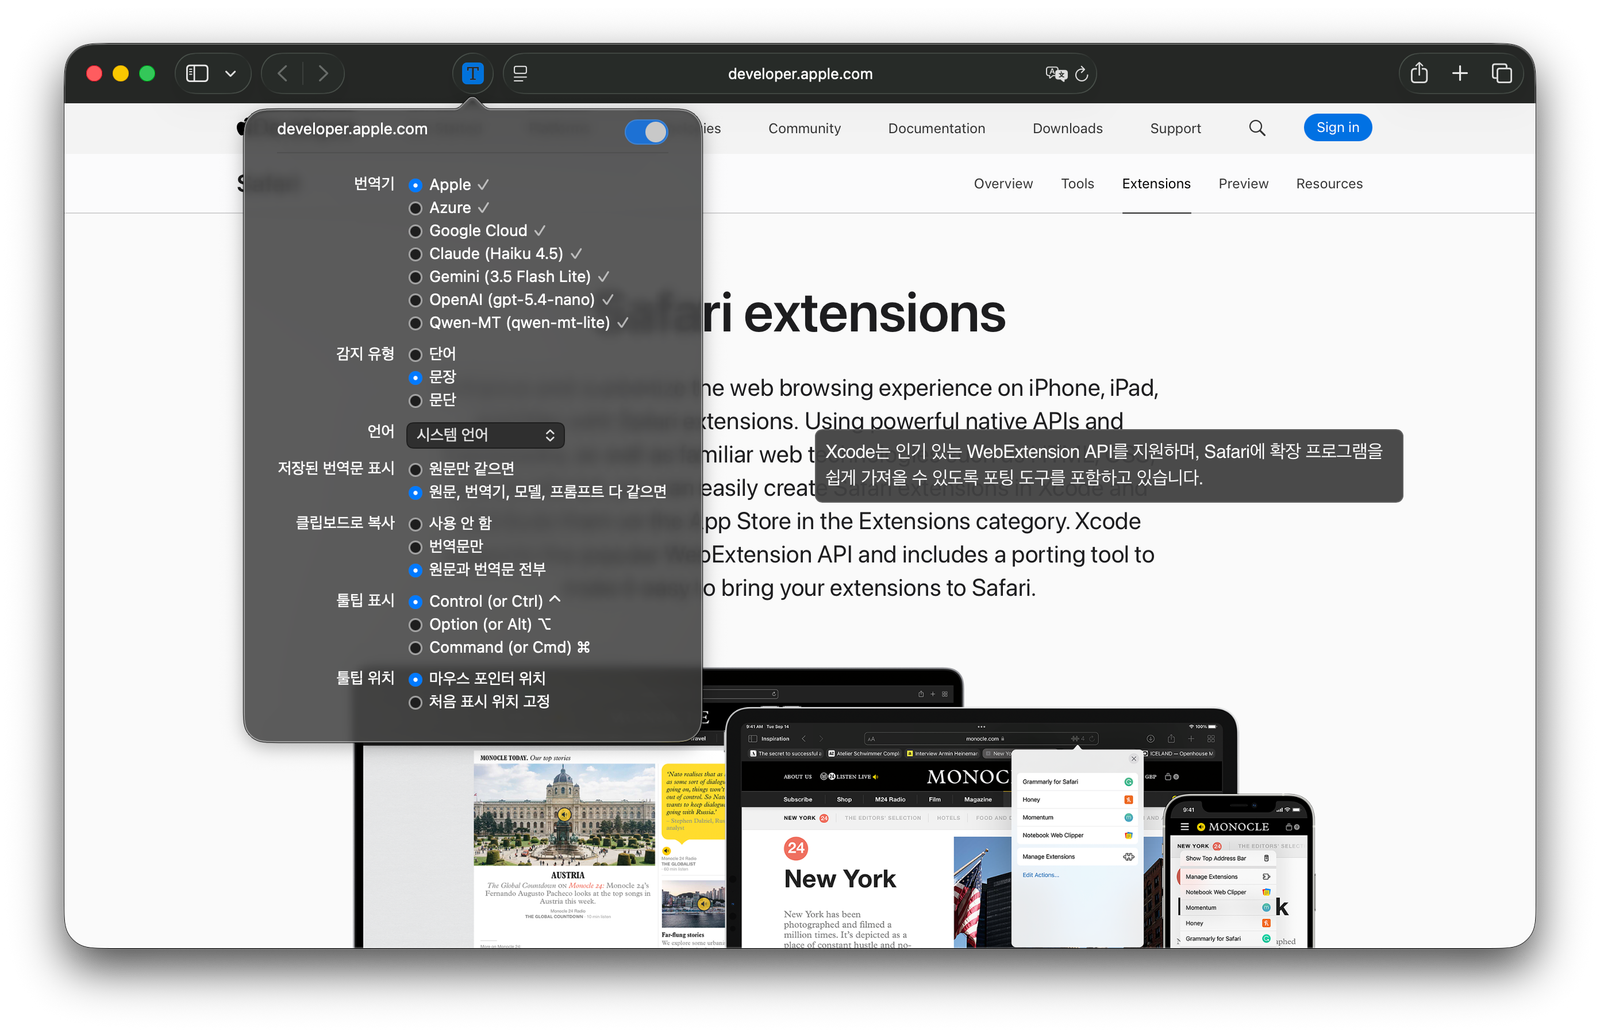1600x1033 pixels.
Task: Set detection type to 문장
Action: (x=432, y=377)
